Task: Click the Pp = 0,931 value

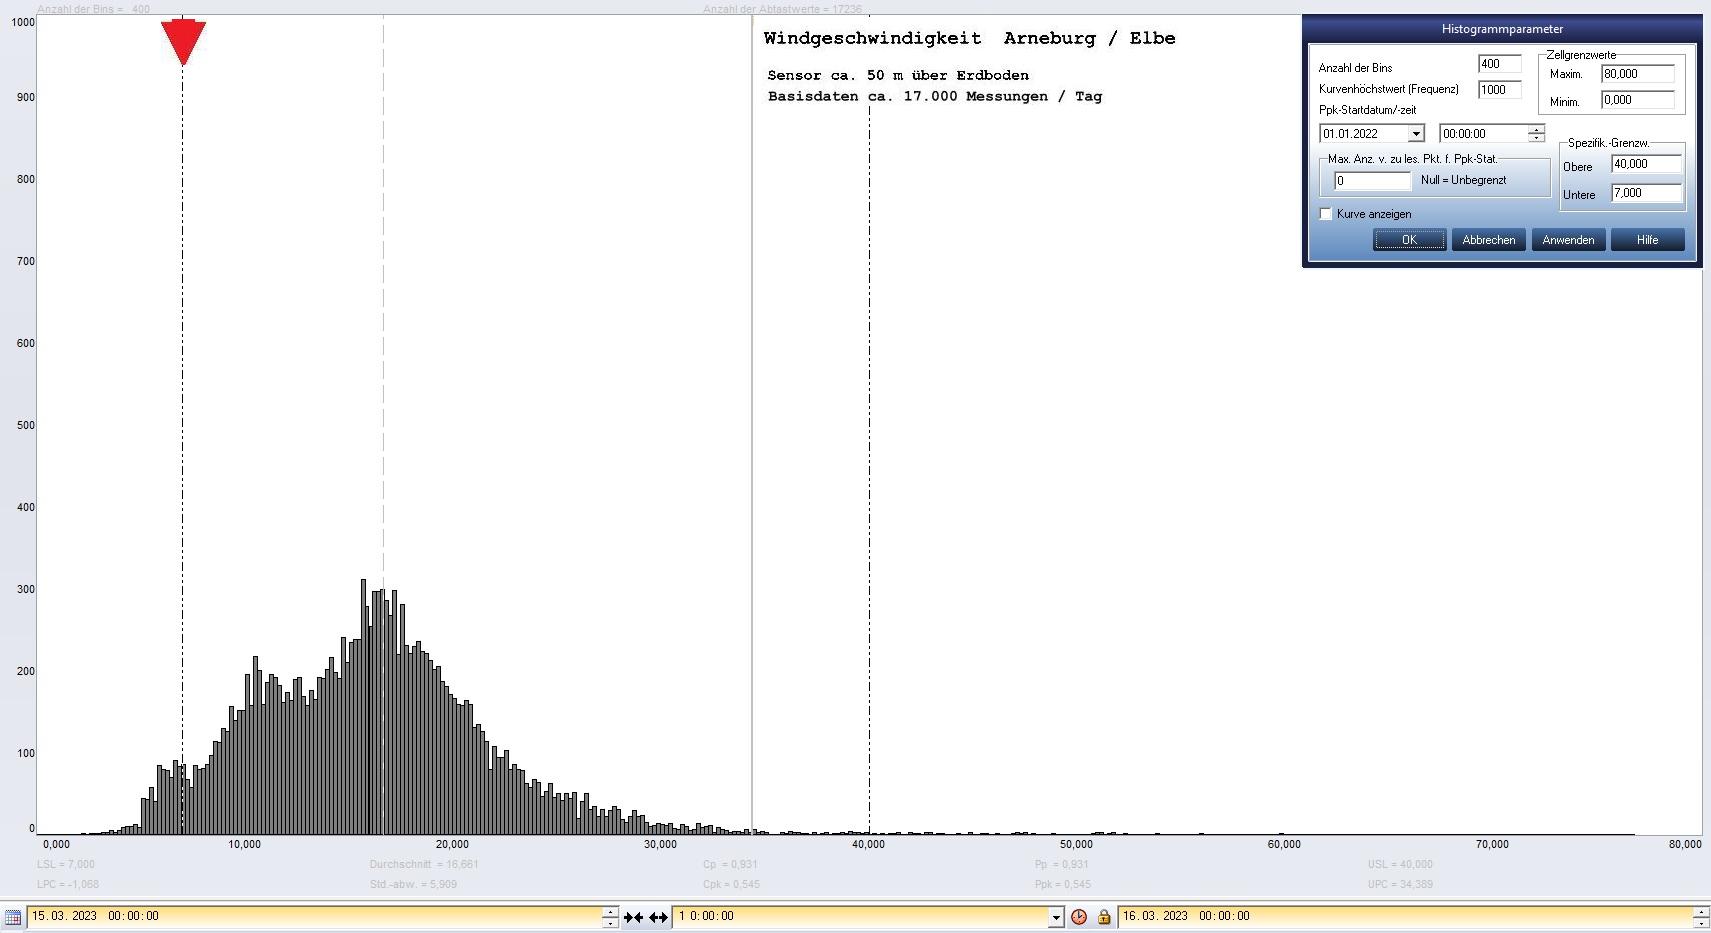Action: click(x=1062, y=864)
